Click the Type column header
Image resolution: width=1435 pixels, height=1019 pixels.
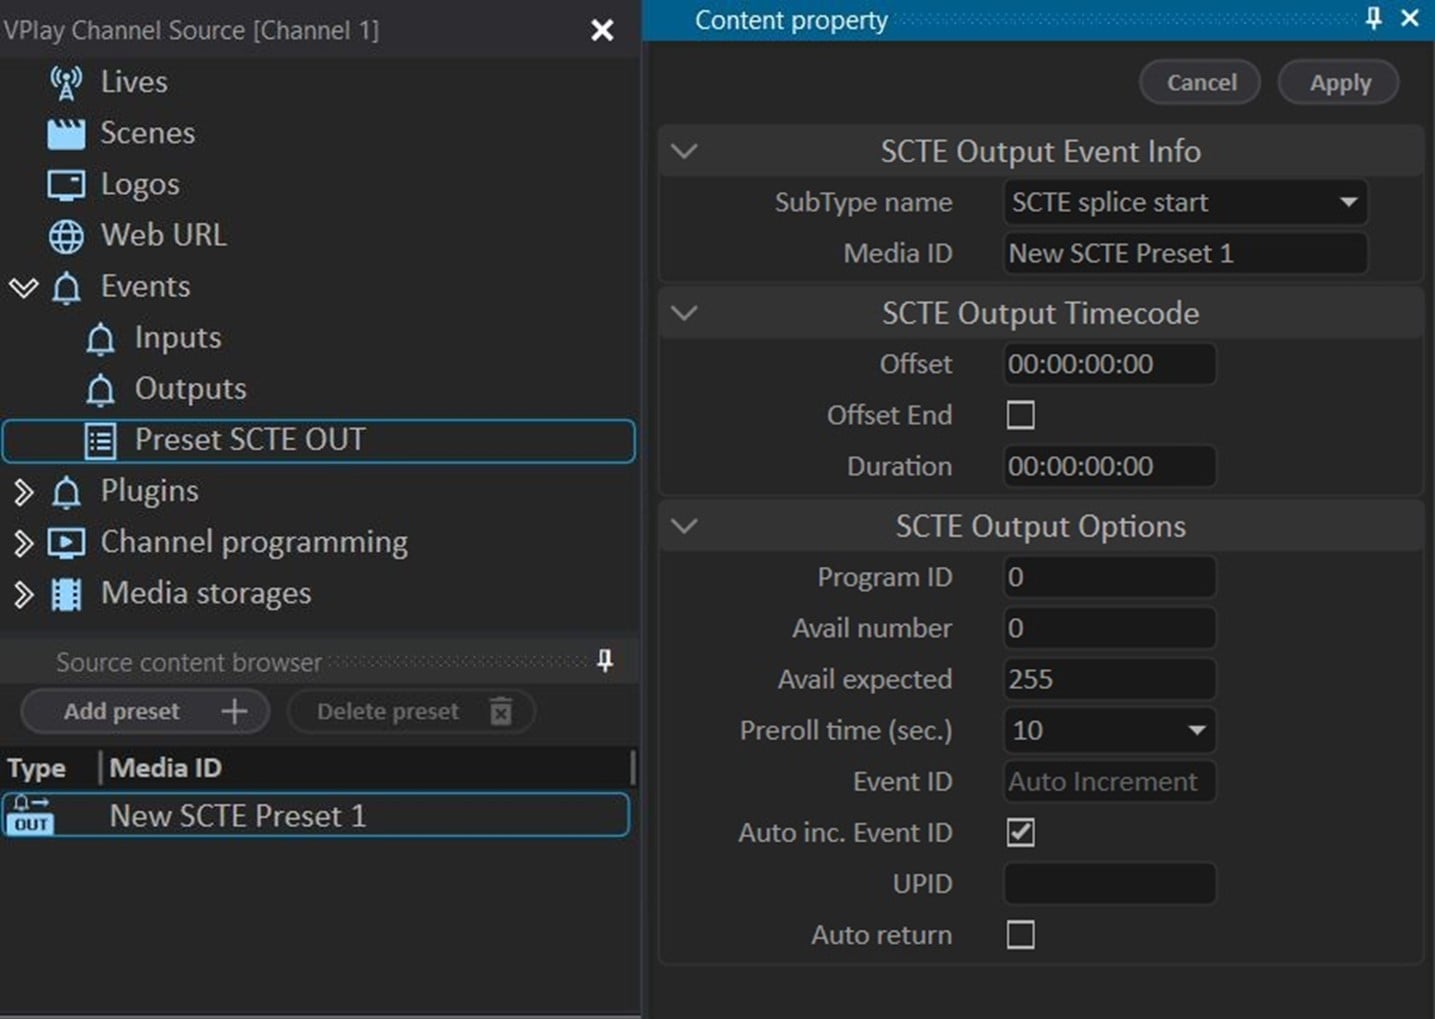pyautogui.click(x=36, y=768)
